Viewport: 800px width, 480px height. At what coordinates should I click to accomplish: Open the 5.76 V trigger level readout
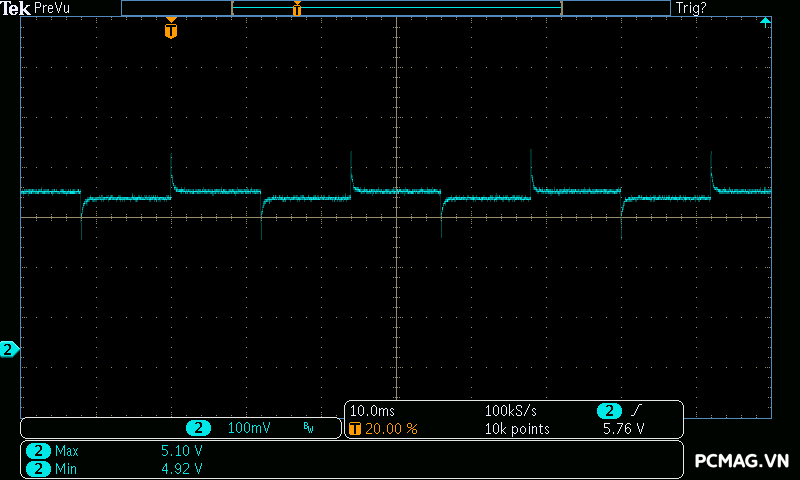click(x=623, y=428)
